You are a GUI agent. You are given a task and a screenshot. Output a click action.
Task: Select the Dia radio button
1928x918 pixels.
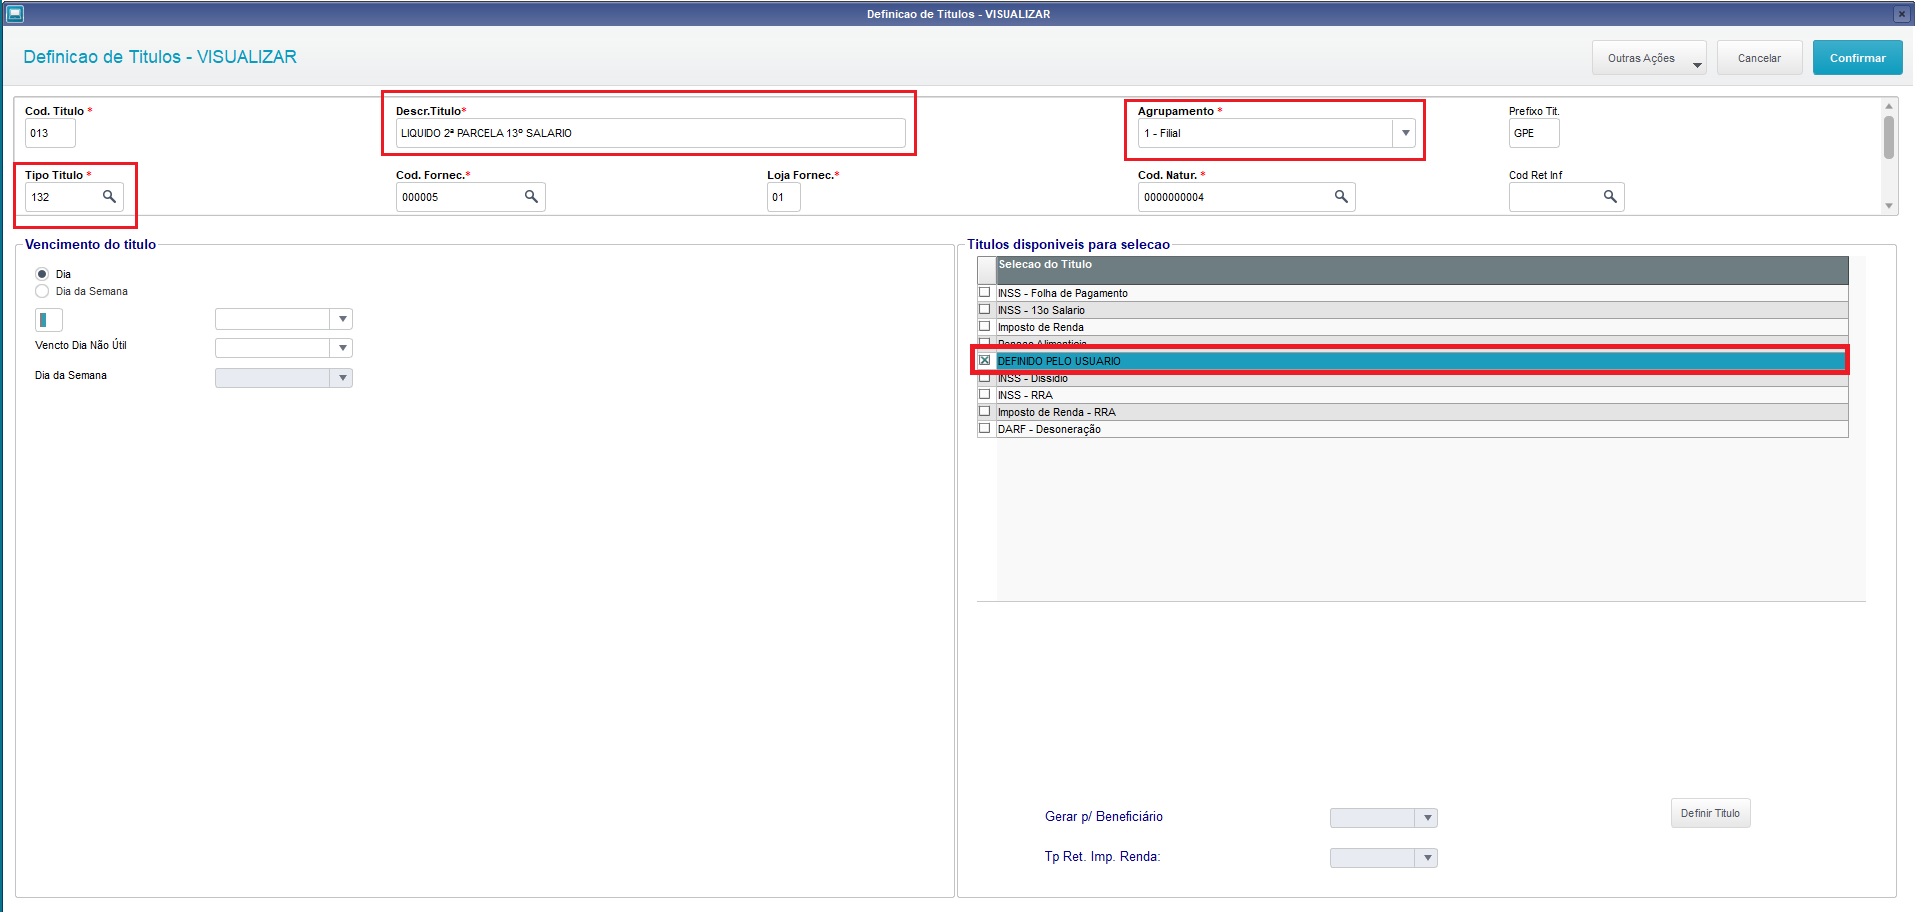tap(42, 274)
